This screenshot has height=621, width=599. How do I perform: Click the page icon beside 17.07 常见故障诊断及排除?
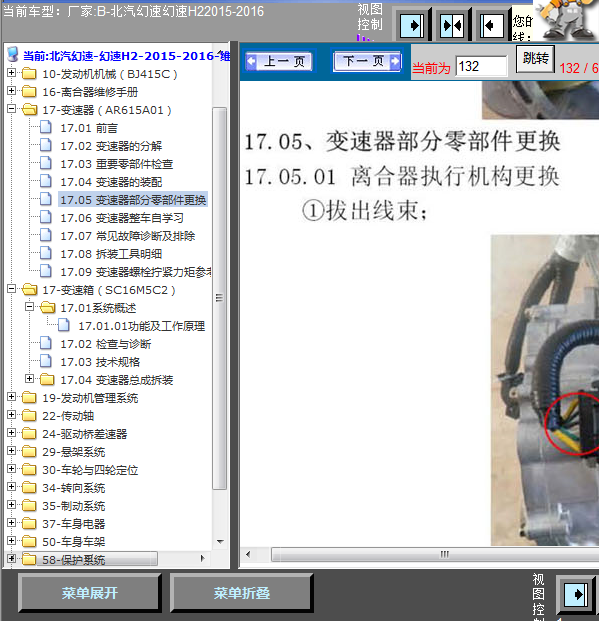[x=46, y=235]
